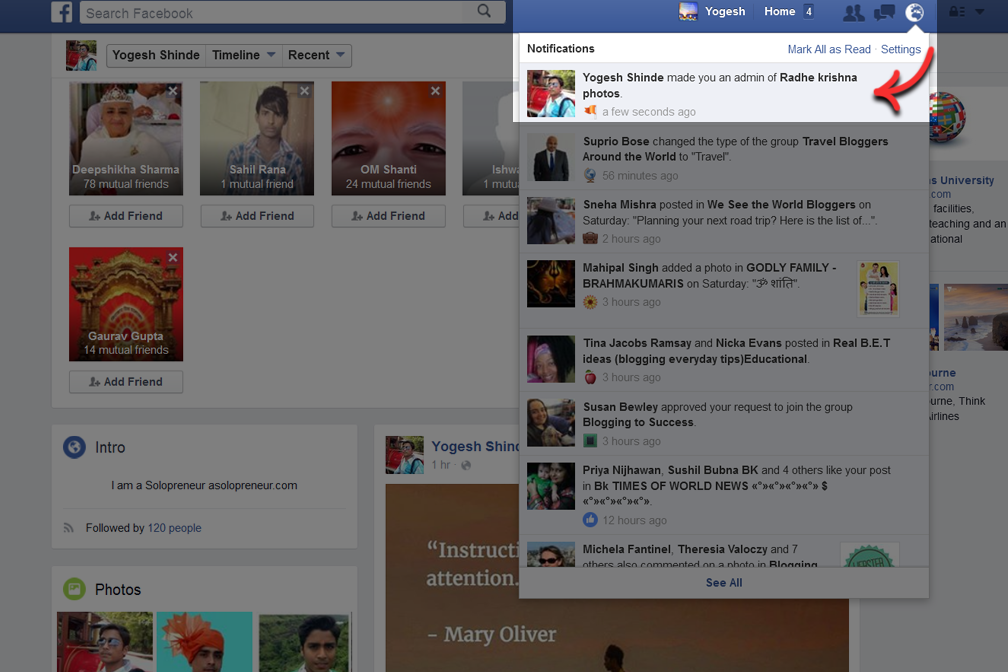1008x672 pixels.
Task: Open notification Settings link
Action: point(901,50)
